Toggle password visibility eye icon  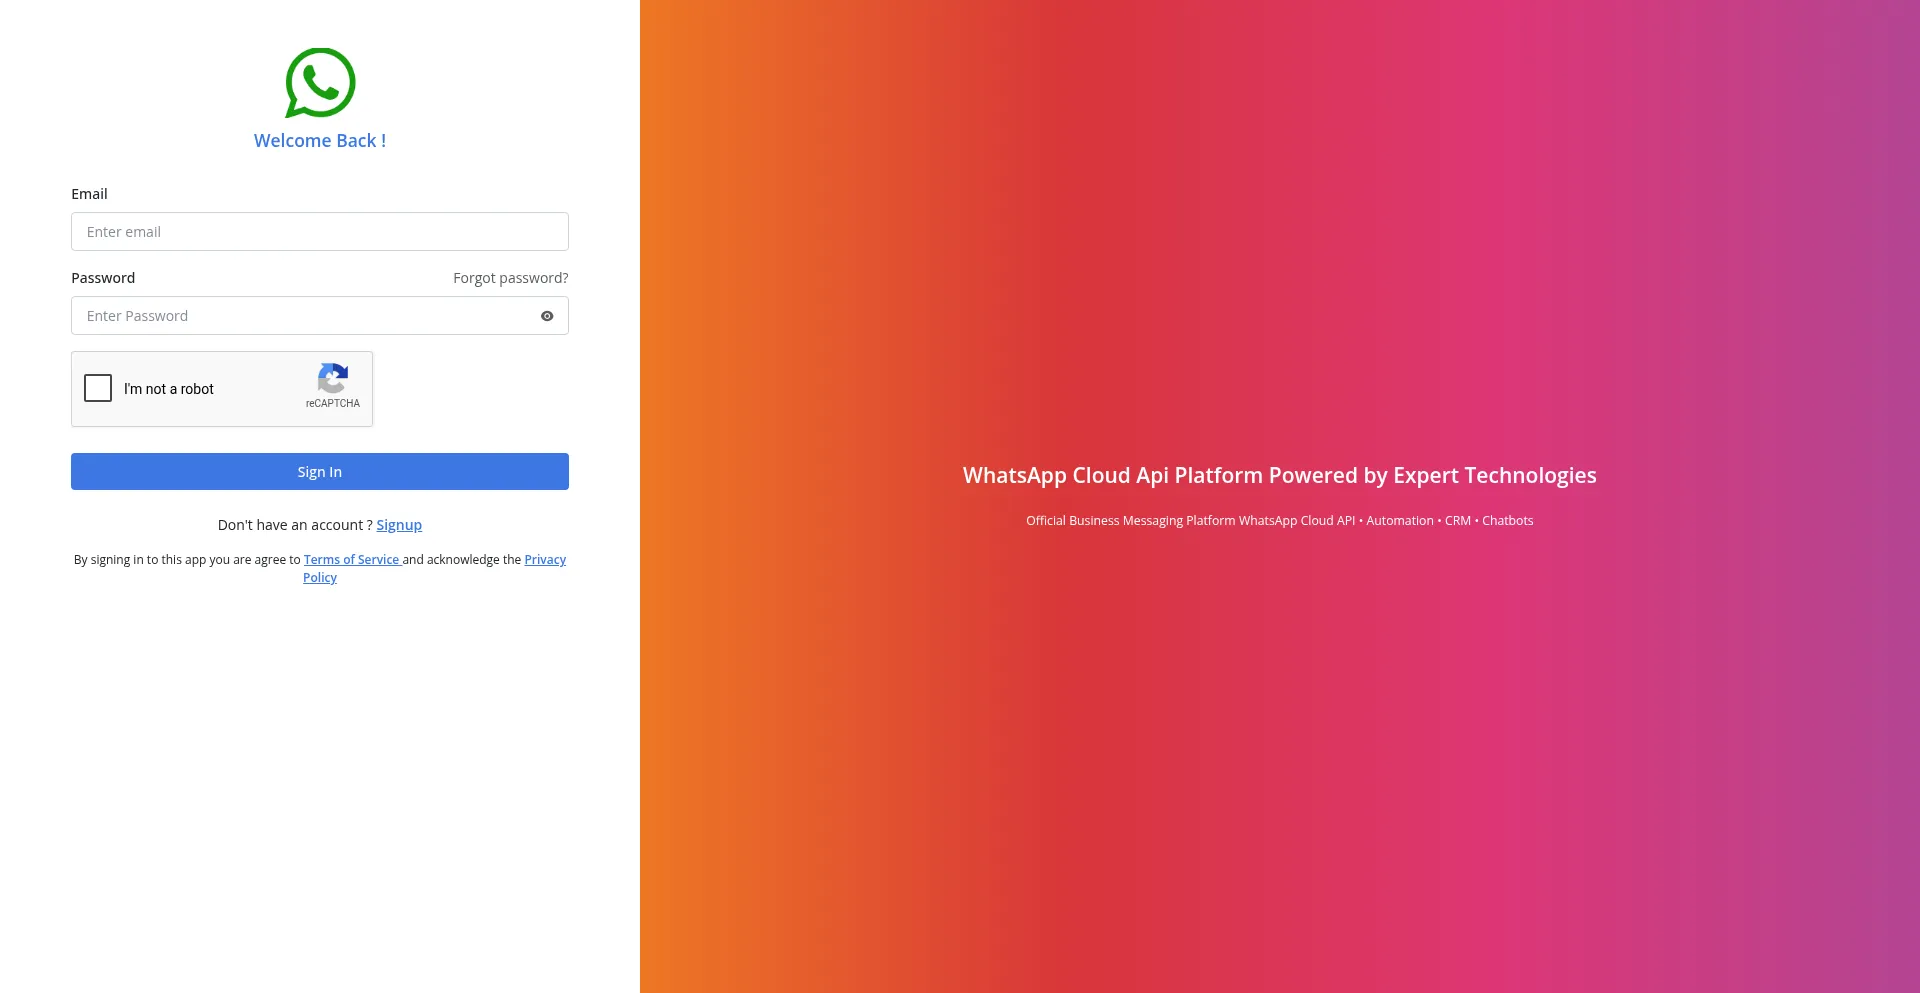click(547, 316)
